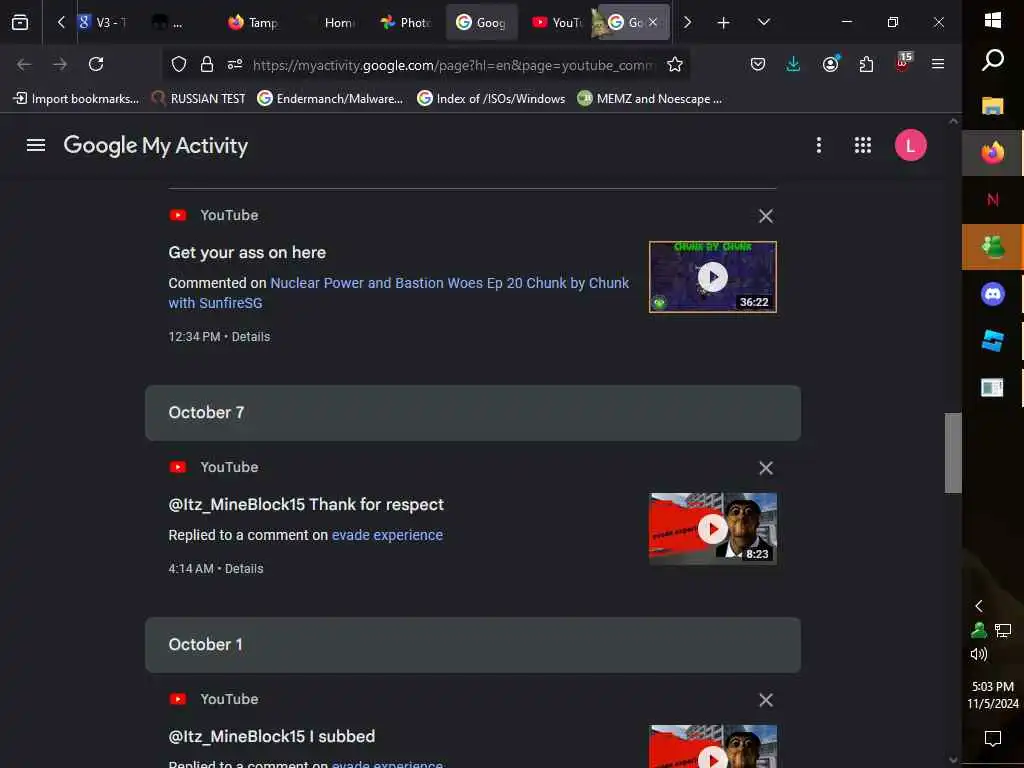Open Google My Activity main menu
The height and width of the screenshot is (768, 1024).
[36, 145]
